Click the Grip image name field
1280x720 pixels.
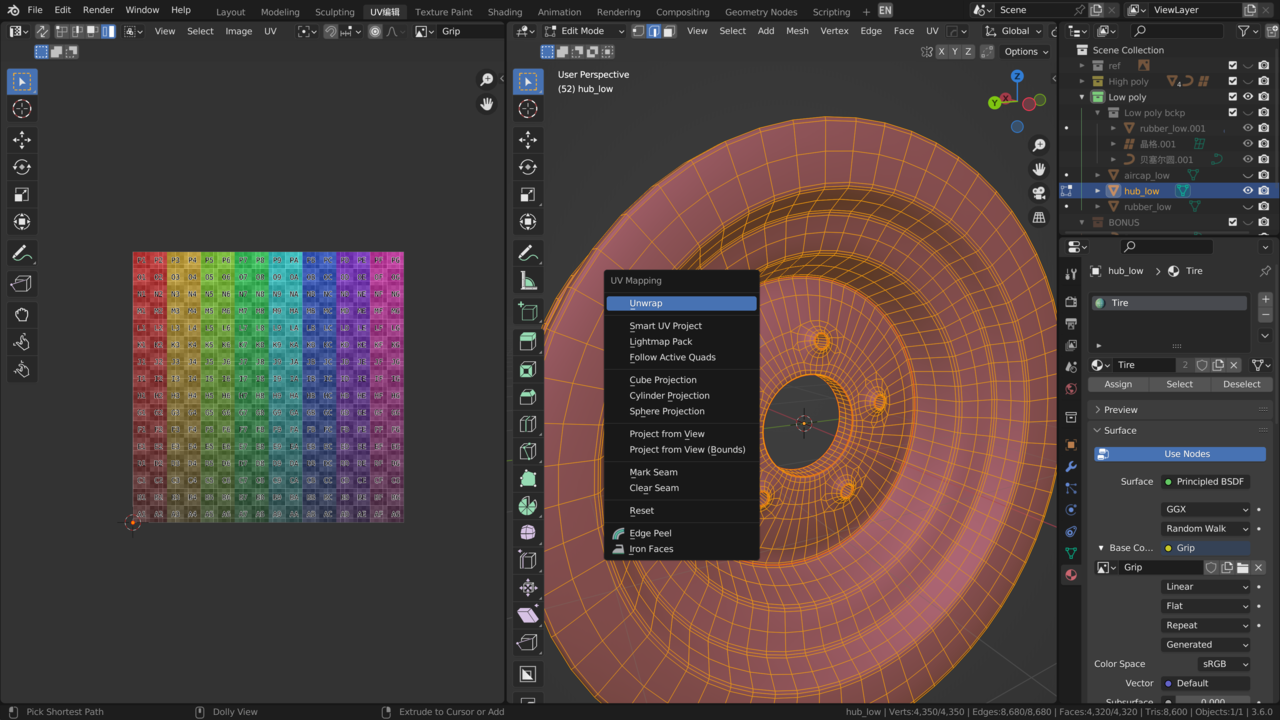point(1160,568)
